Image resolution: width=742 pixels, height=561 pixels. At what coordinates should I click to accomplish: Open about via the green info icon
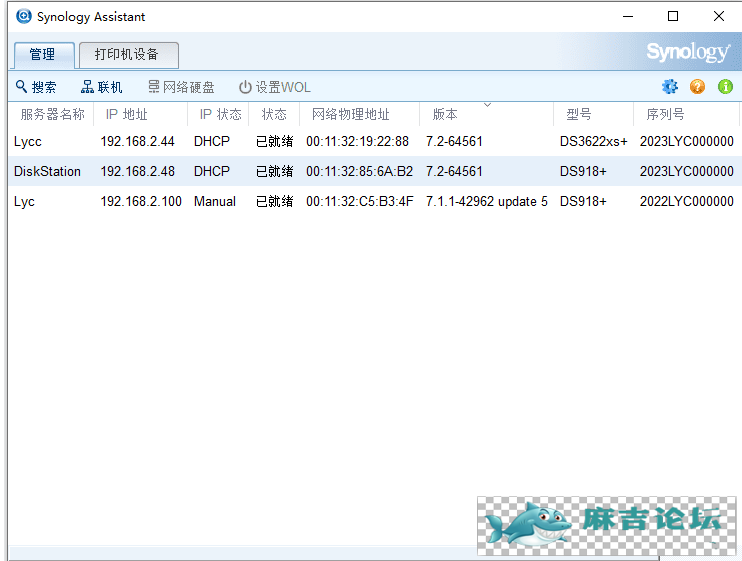[725, 87]
